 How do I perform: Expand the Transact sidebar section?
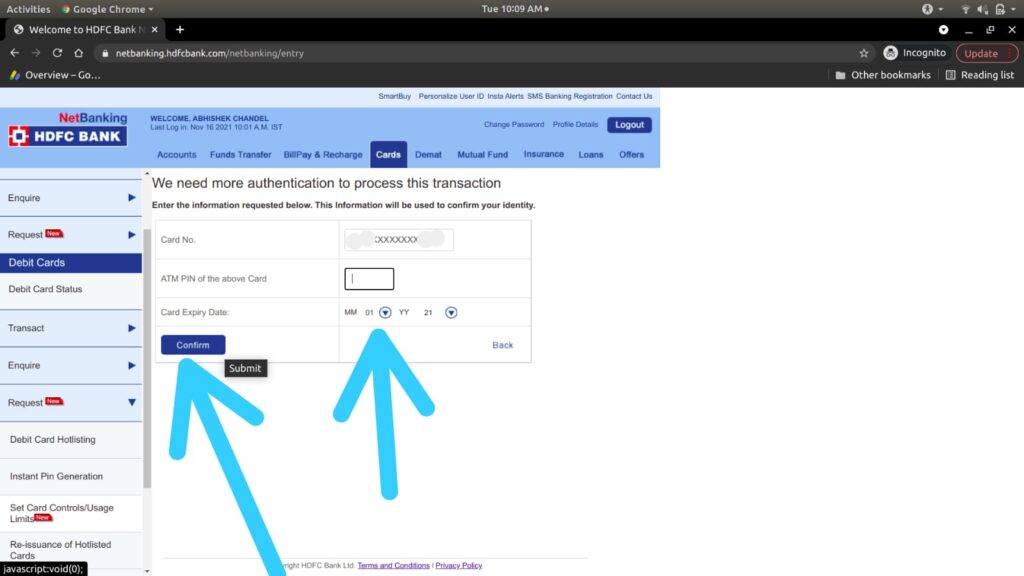(x=71, y=328)
